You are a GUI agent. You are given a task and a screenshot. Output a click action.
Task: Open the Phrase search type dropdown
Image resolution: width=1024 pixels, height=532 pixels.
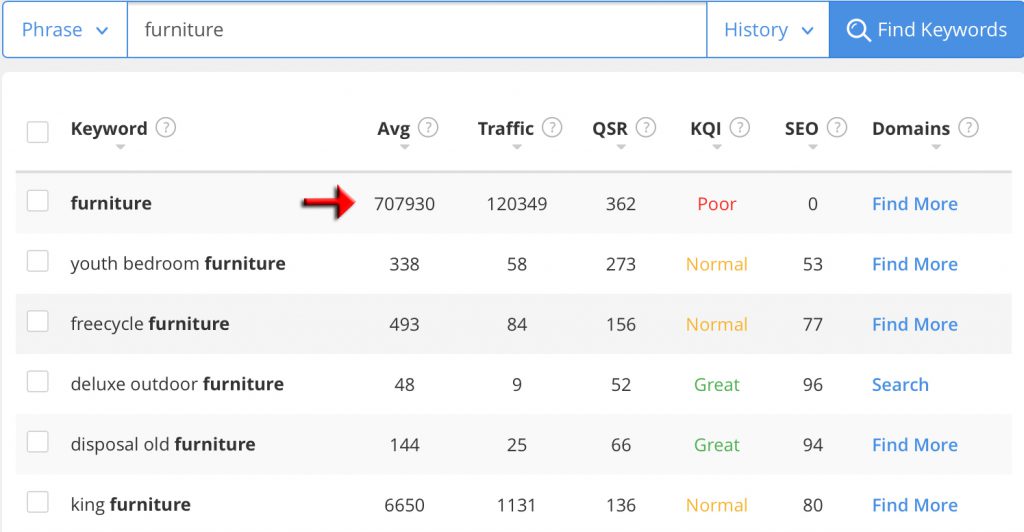(65, 29)
